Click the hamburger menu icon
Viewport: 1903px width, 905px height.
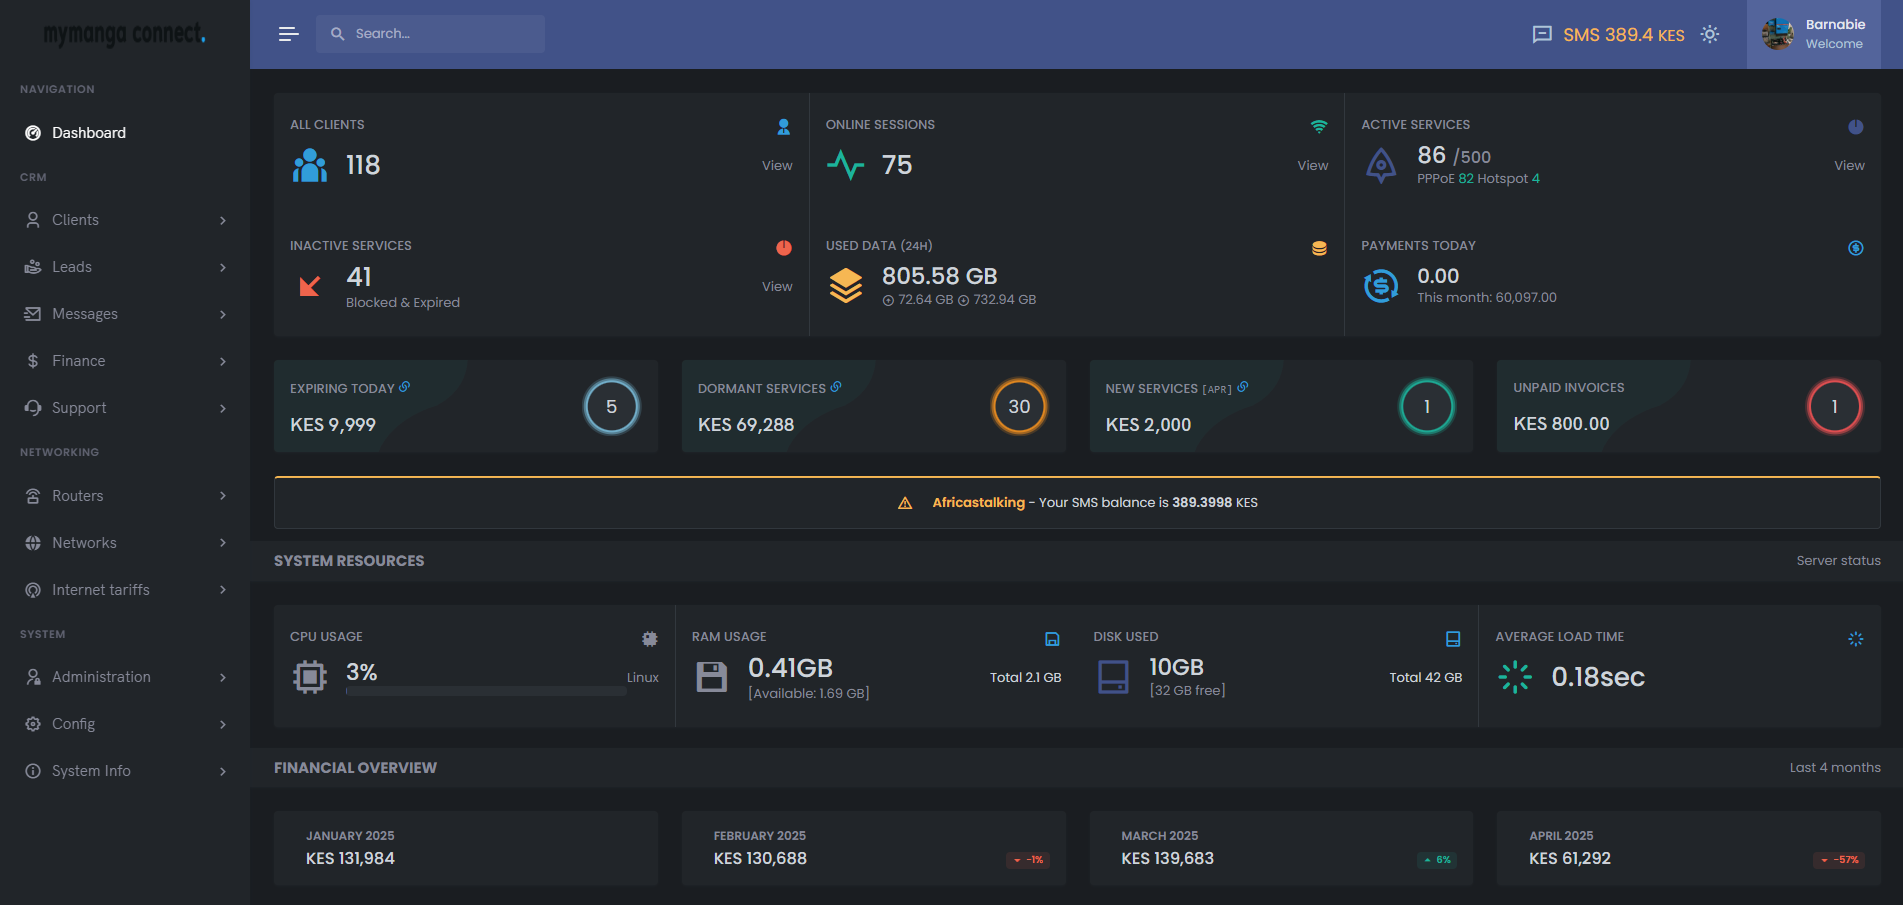[x=288, y=34]
